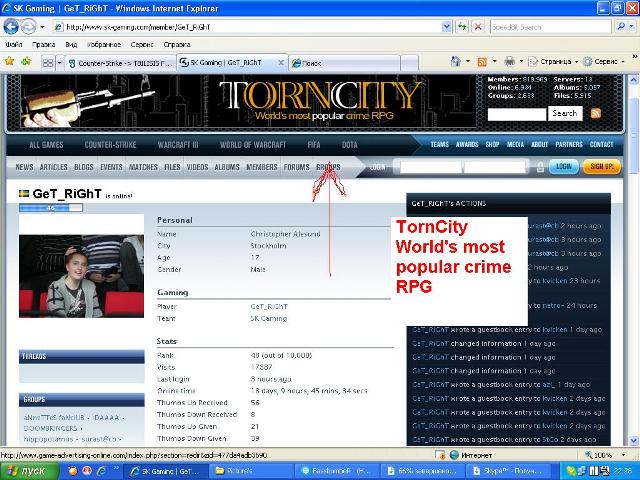The width and height of the screenshot is (640, 480).
Task: Click the SK Gaming team link
Action: [x=269, y=318]
